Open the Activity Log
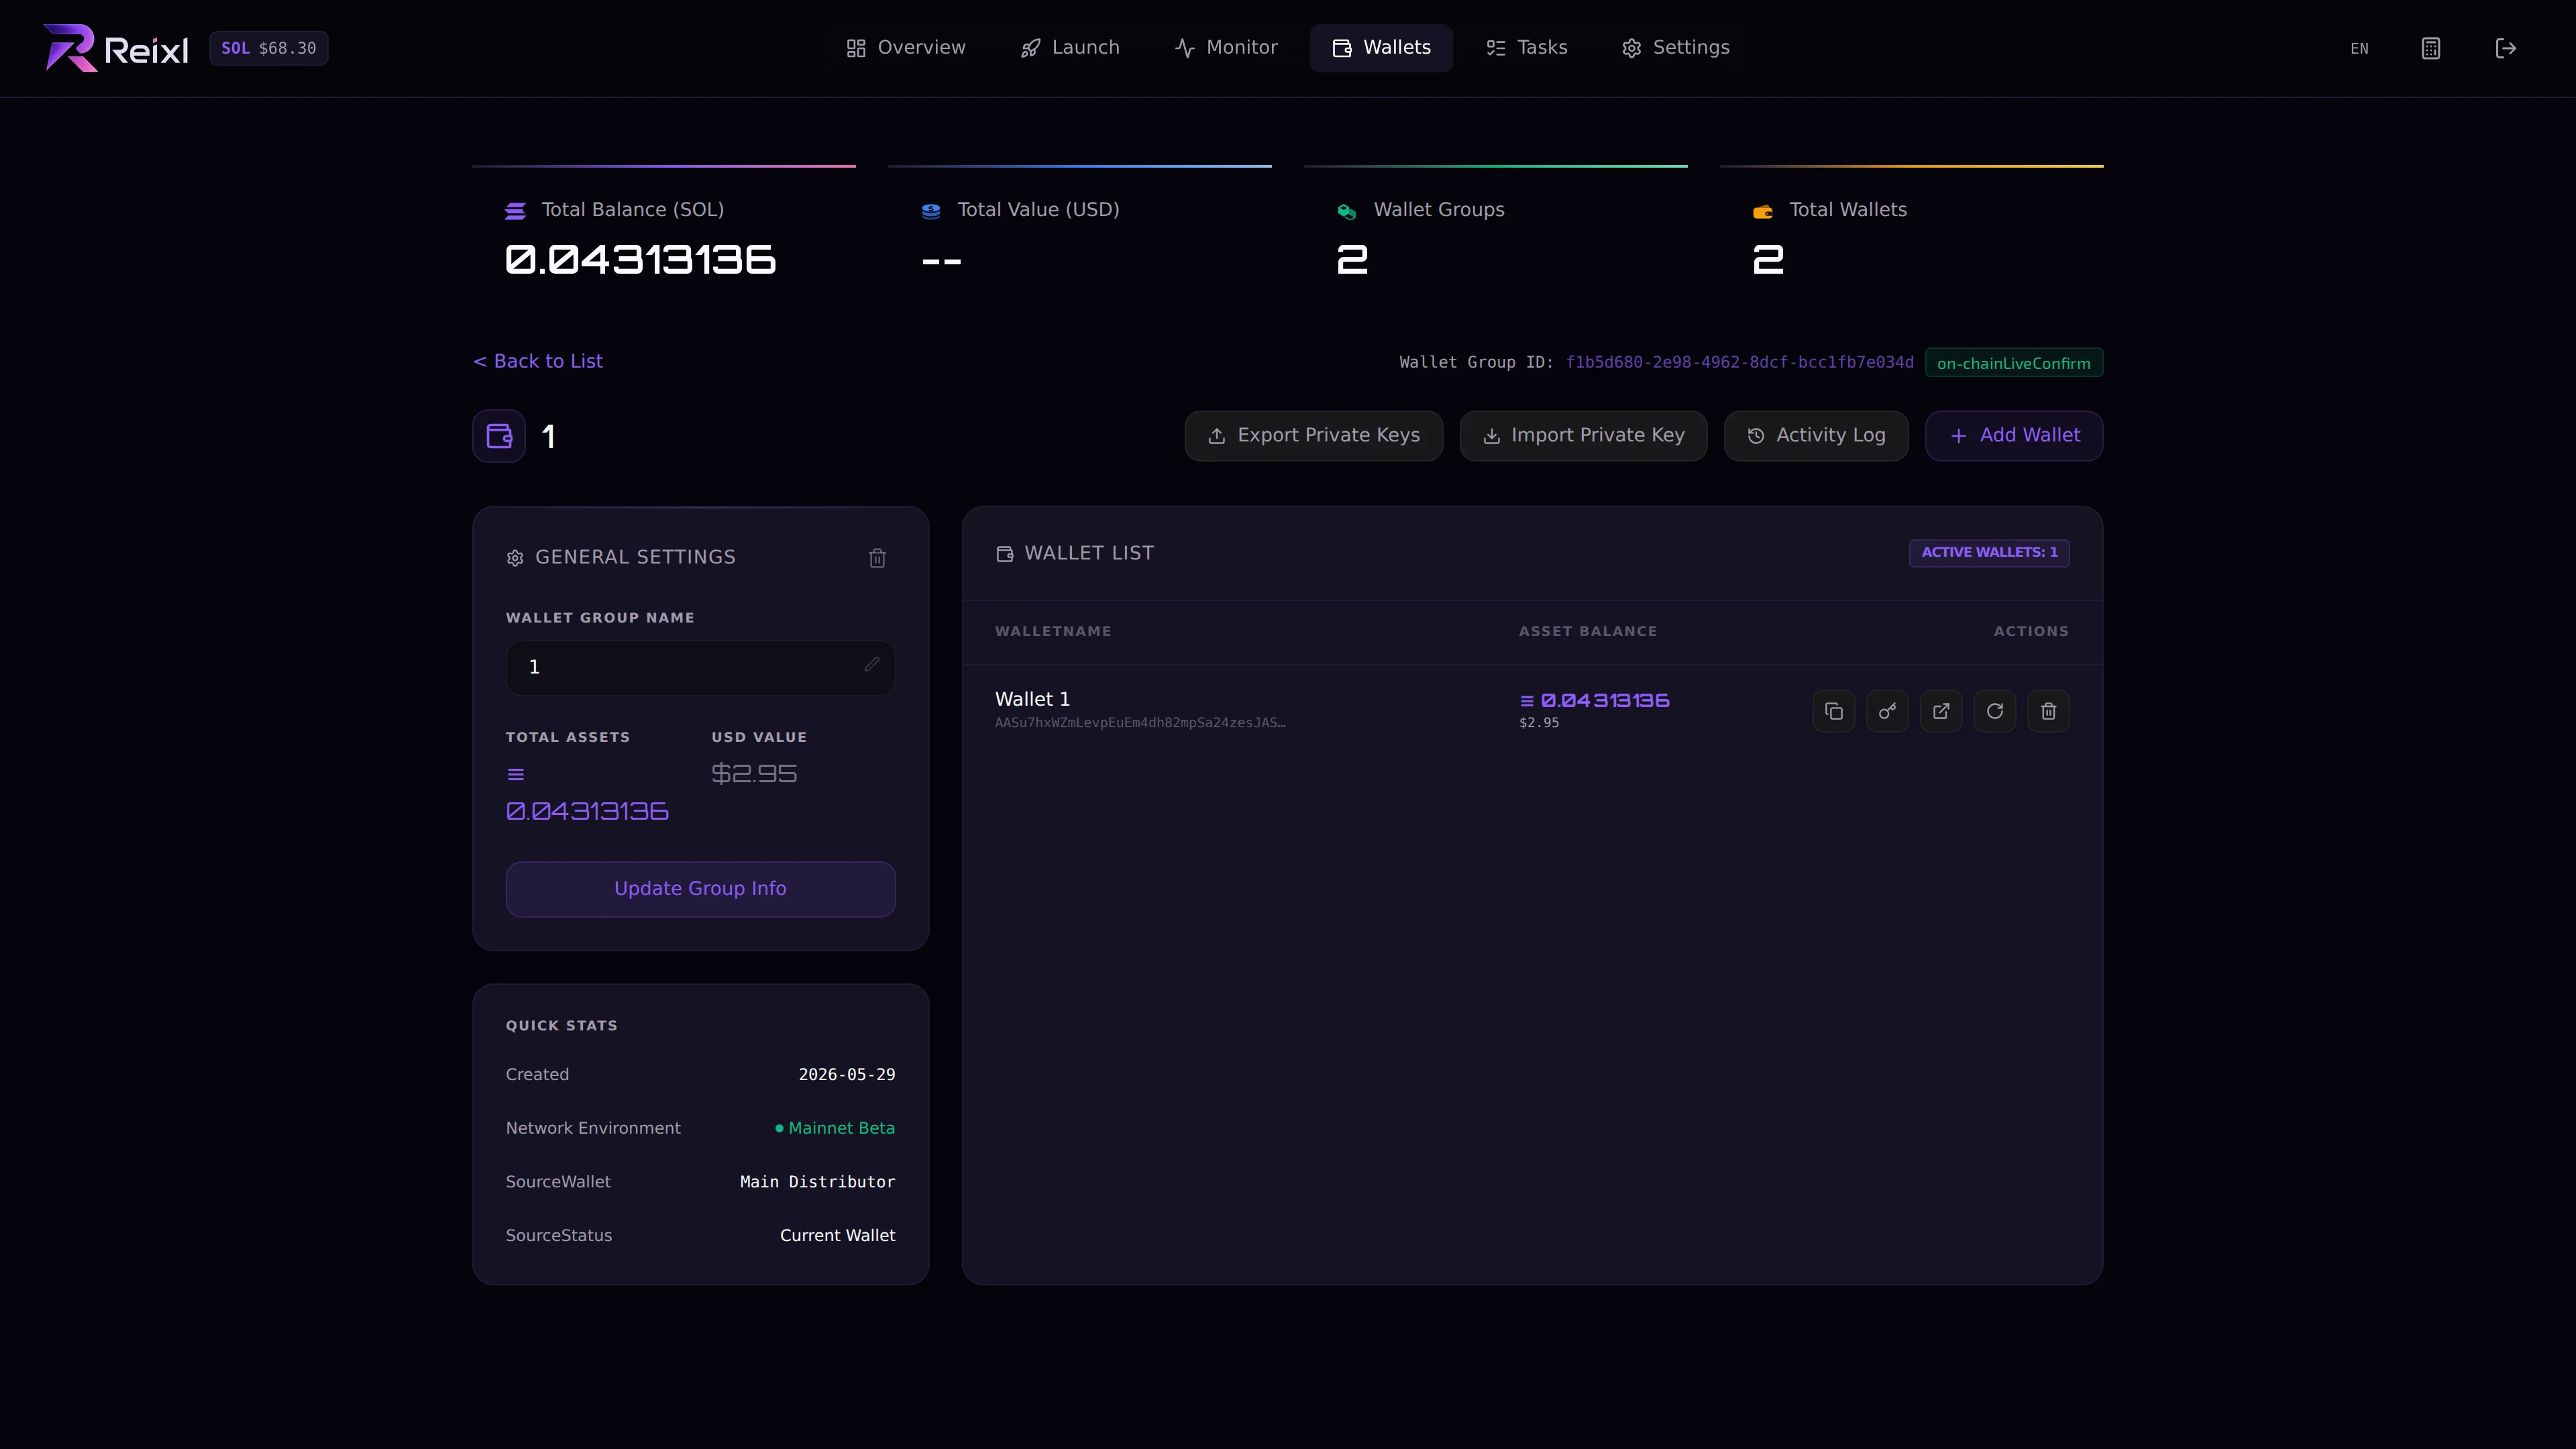2576x1449 pixels. pyautogui.click(x=1816, y=436)
